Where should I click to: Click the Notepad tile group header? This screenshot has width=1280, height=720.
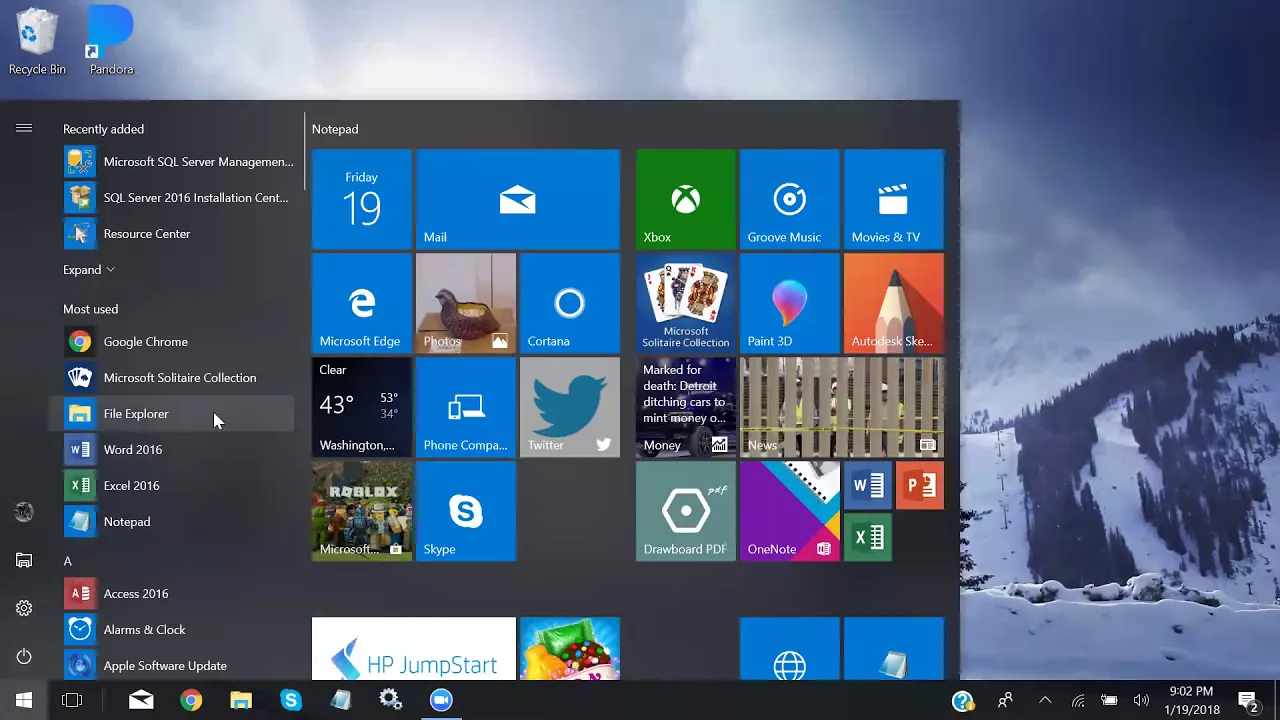click(335, 129)
